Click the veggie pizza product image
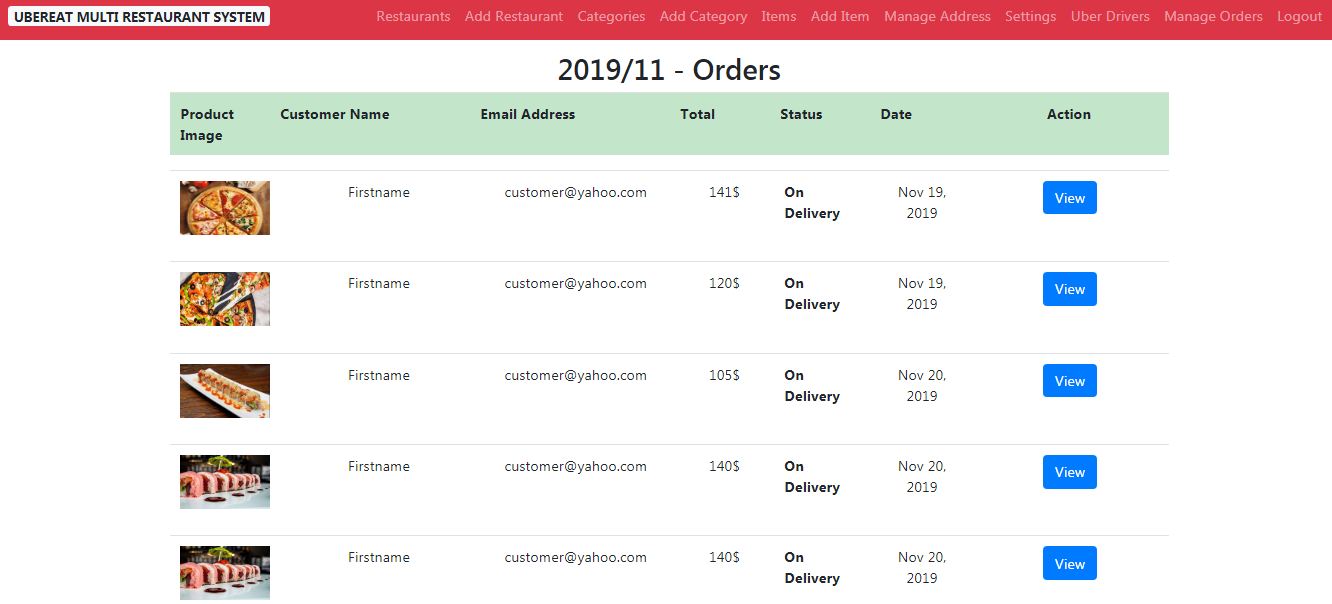Screen dimensions: 1332x604 [225, 299]
